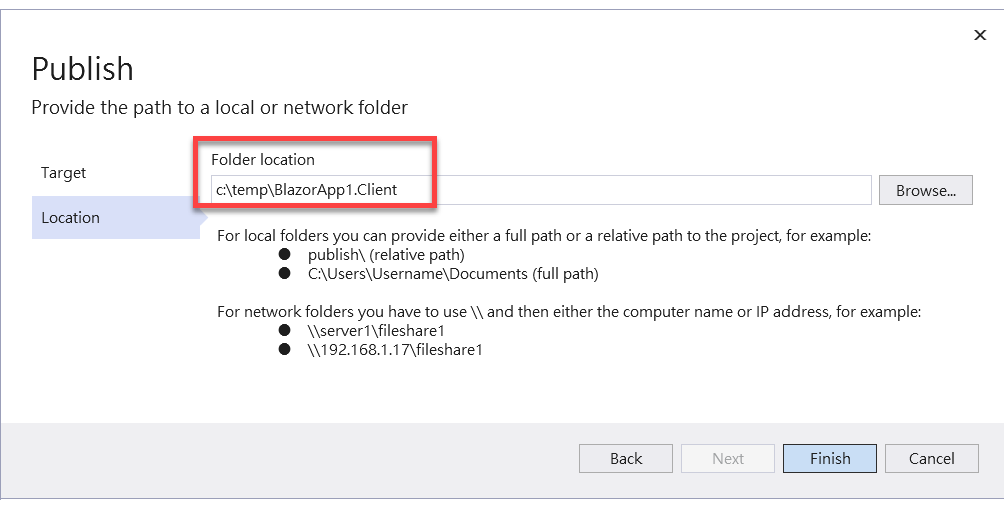Open the Browse... folder picker
1004x516 pixels.
pos(925,190)
